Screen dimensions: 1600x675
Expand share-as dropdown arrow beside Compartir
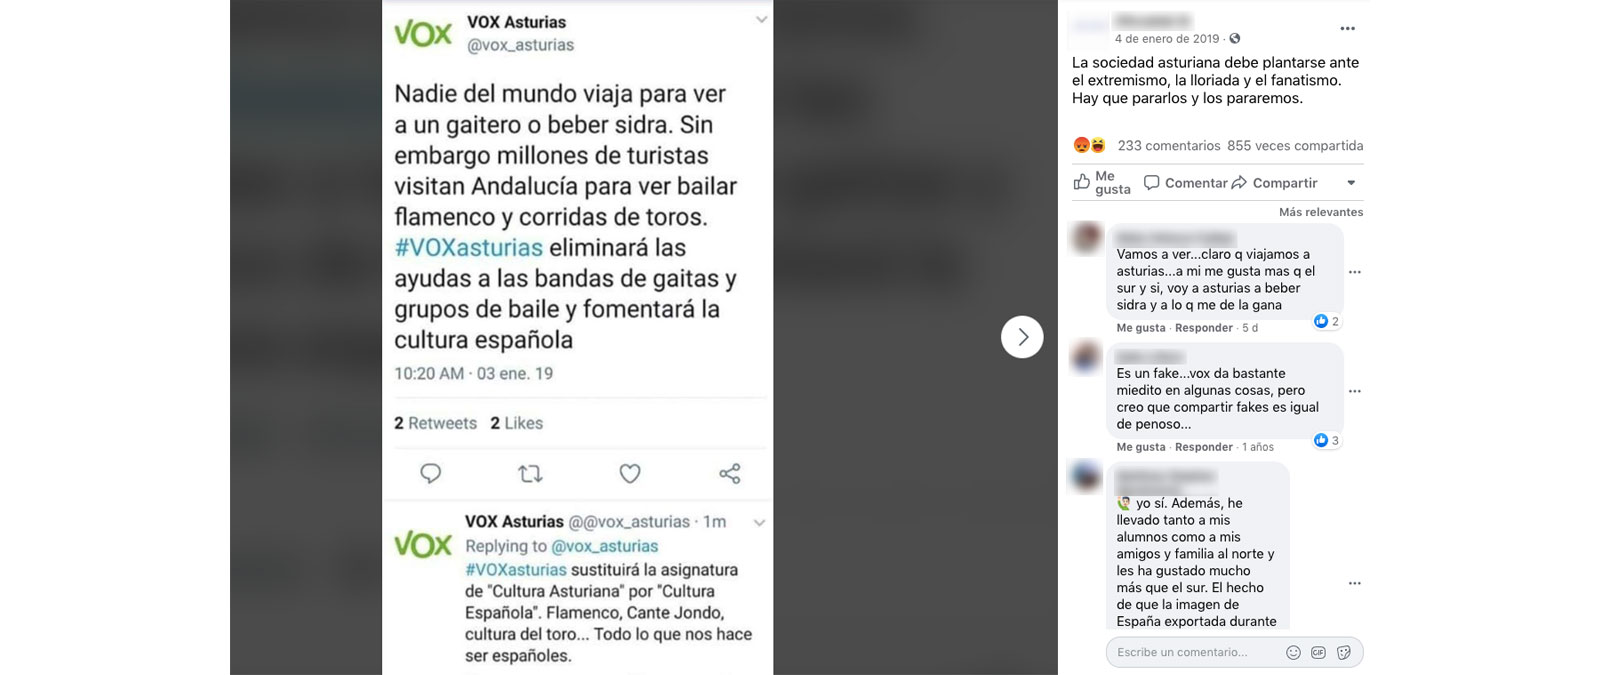[1351, 183]
